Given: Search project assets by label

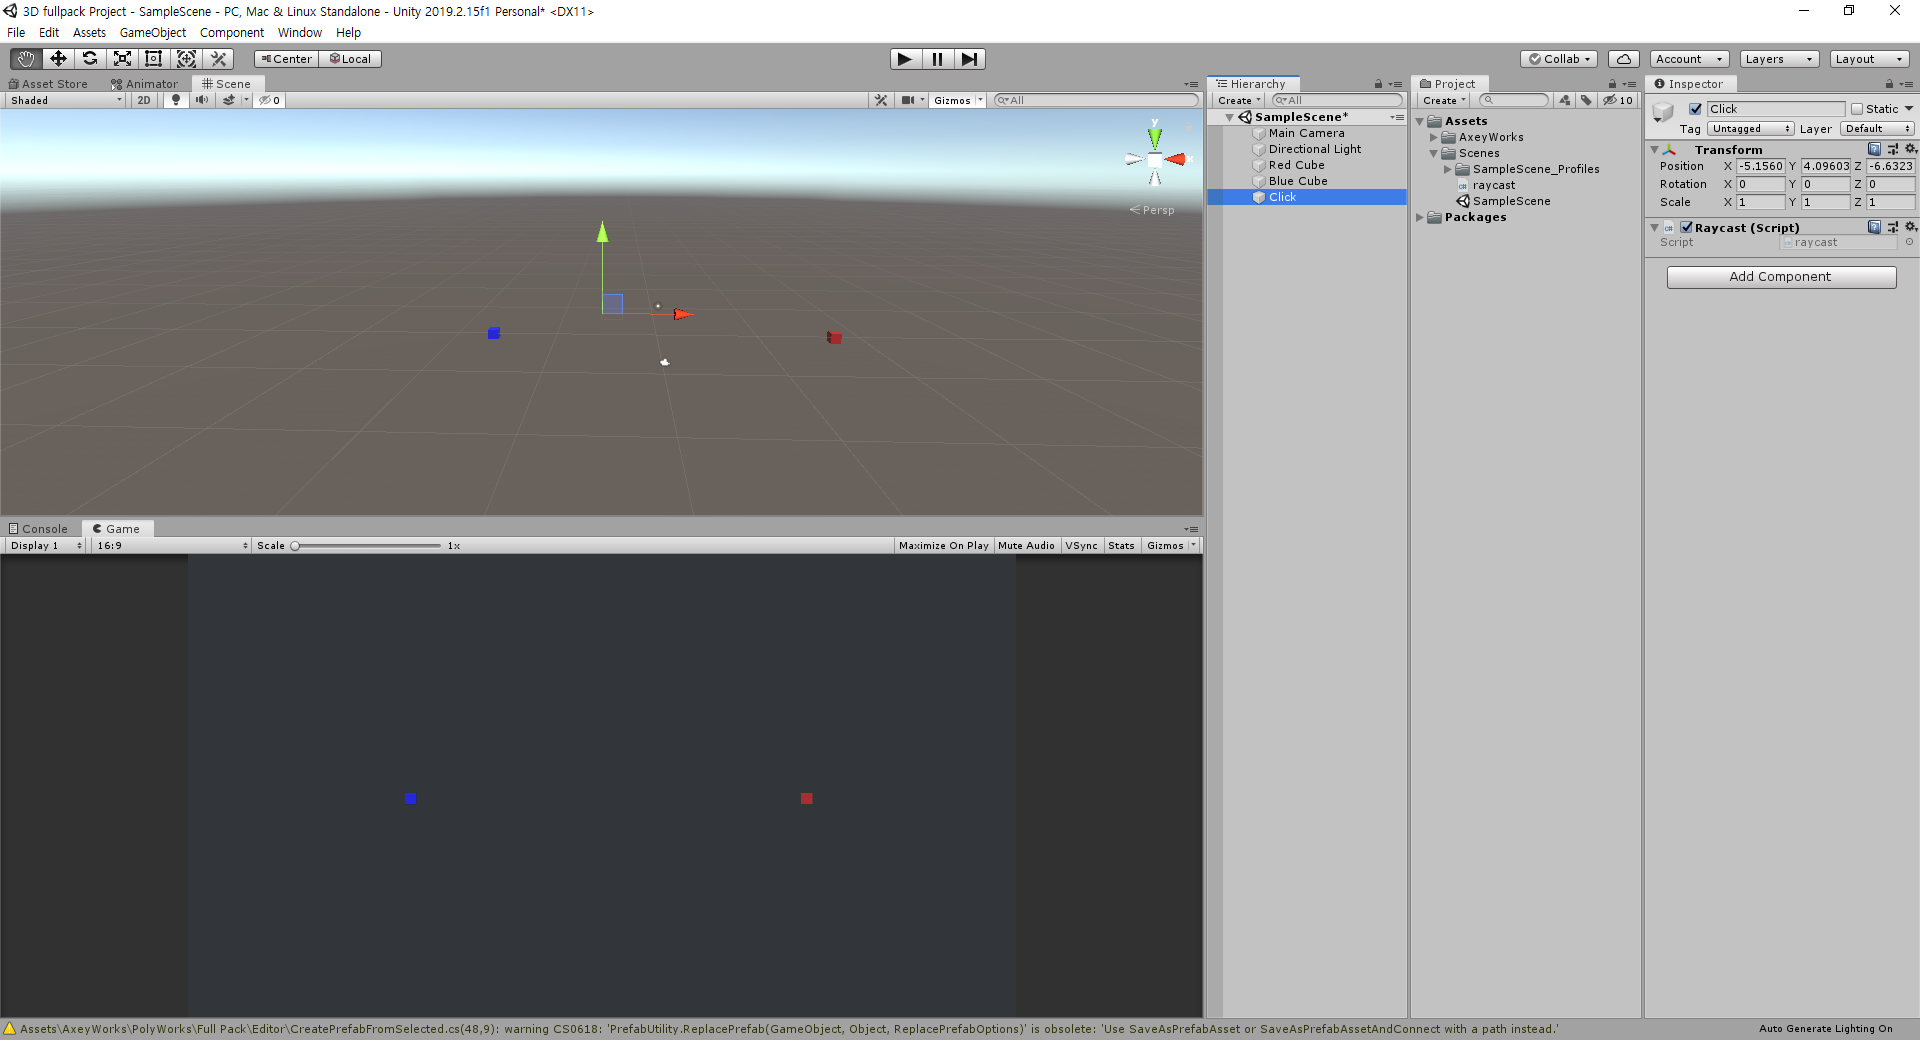Looking at the screenshot, I should pyautogui.click(x=1586, y=100).
